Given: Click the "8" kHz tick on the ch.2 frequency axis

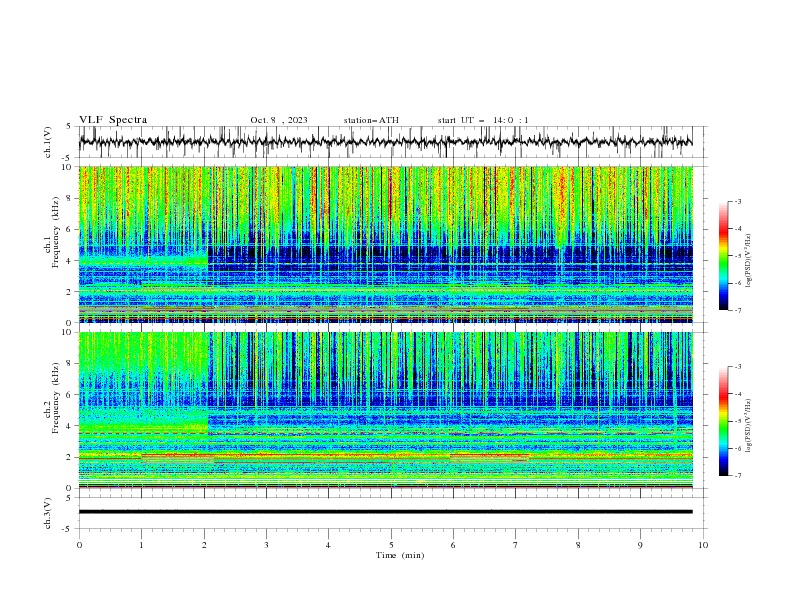Looking at the screenshot, I should click(71, 364).
